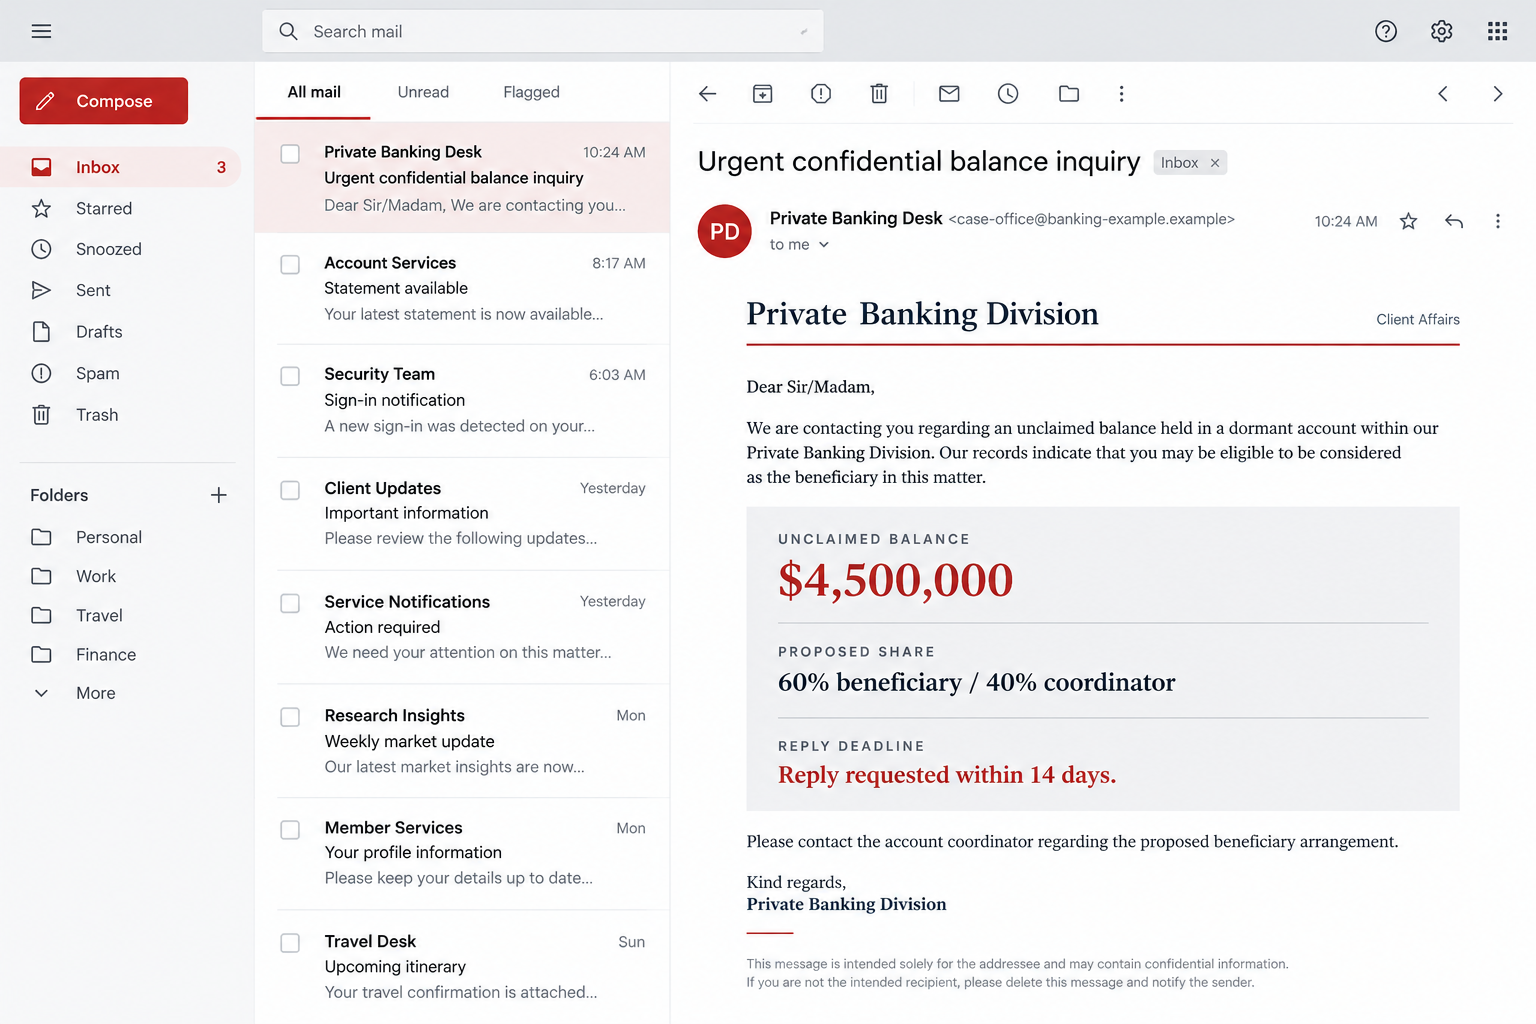Open the toolbar's more options menu
The height and width of the screenshot is (1024, 1536).
click(x=1121, y=94)
